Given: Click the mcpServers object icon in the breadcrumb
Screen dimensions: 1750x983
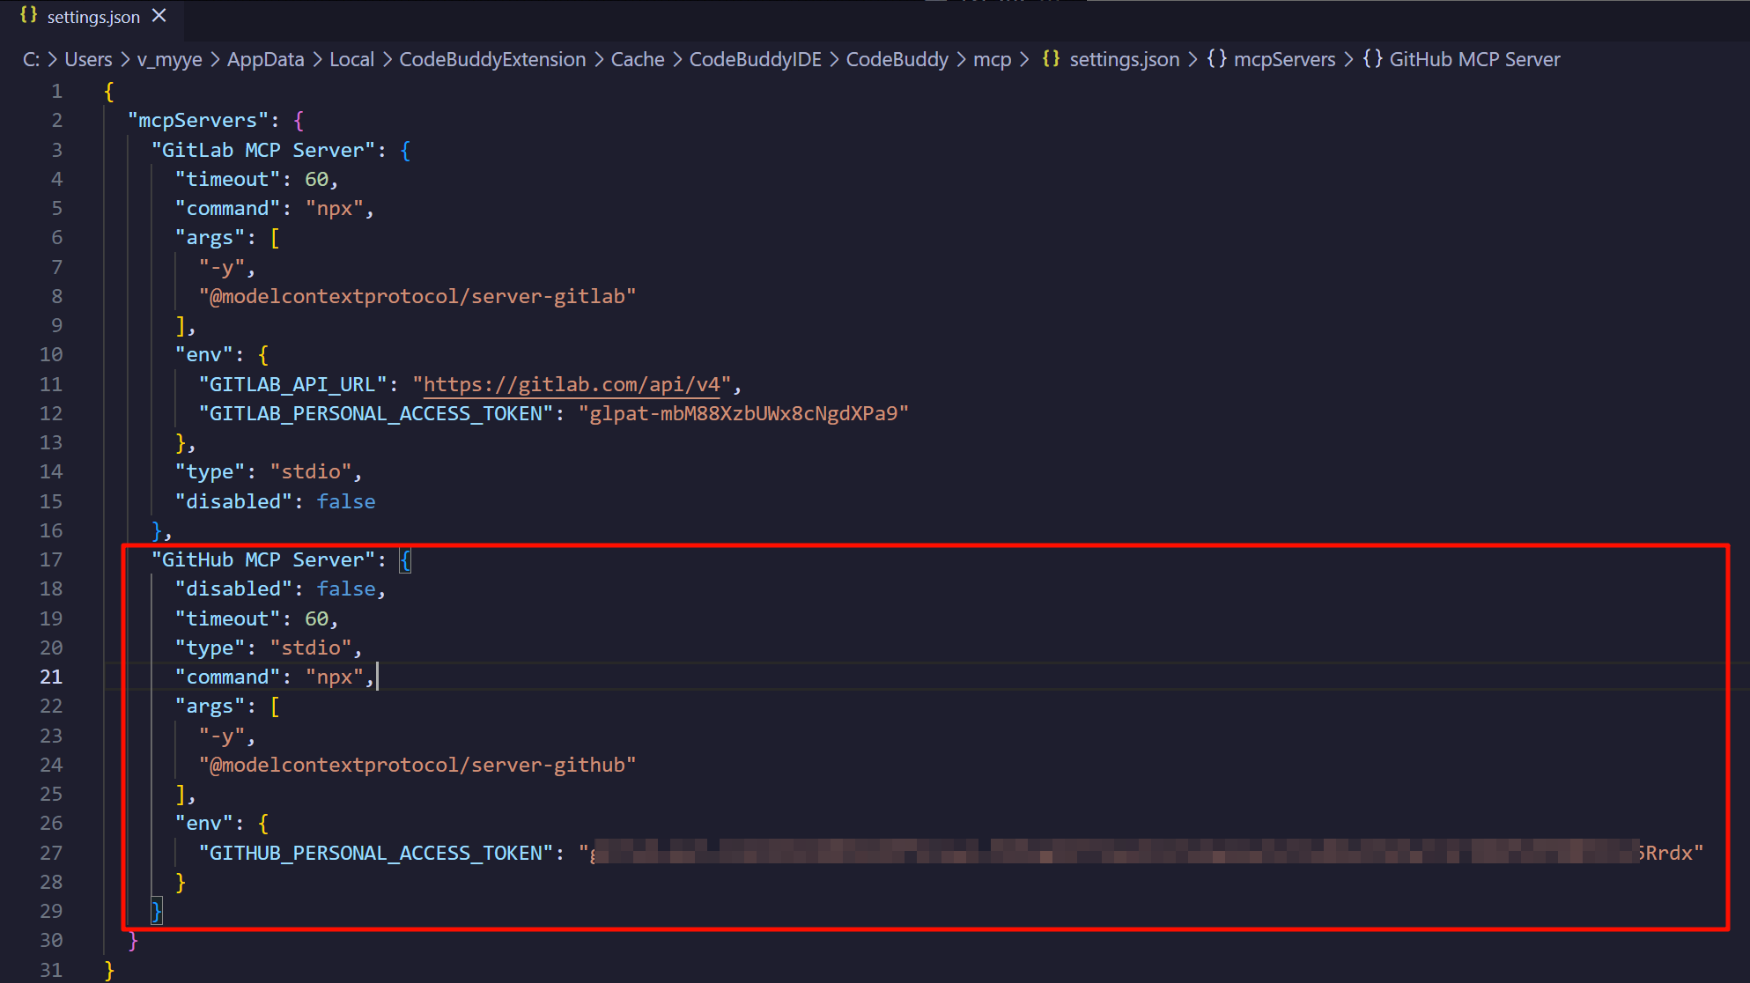Looking at the screenshot, I should (x=1216, y=59).
